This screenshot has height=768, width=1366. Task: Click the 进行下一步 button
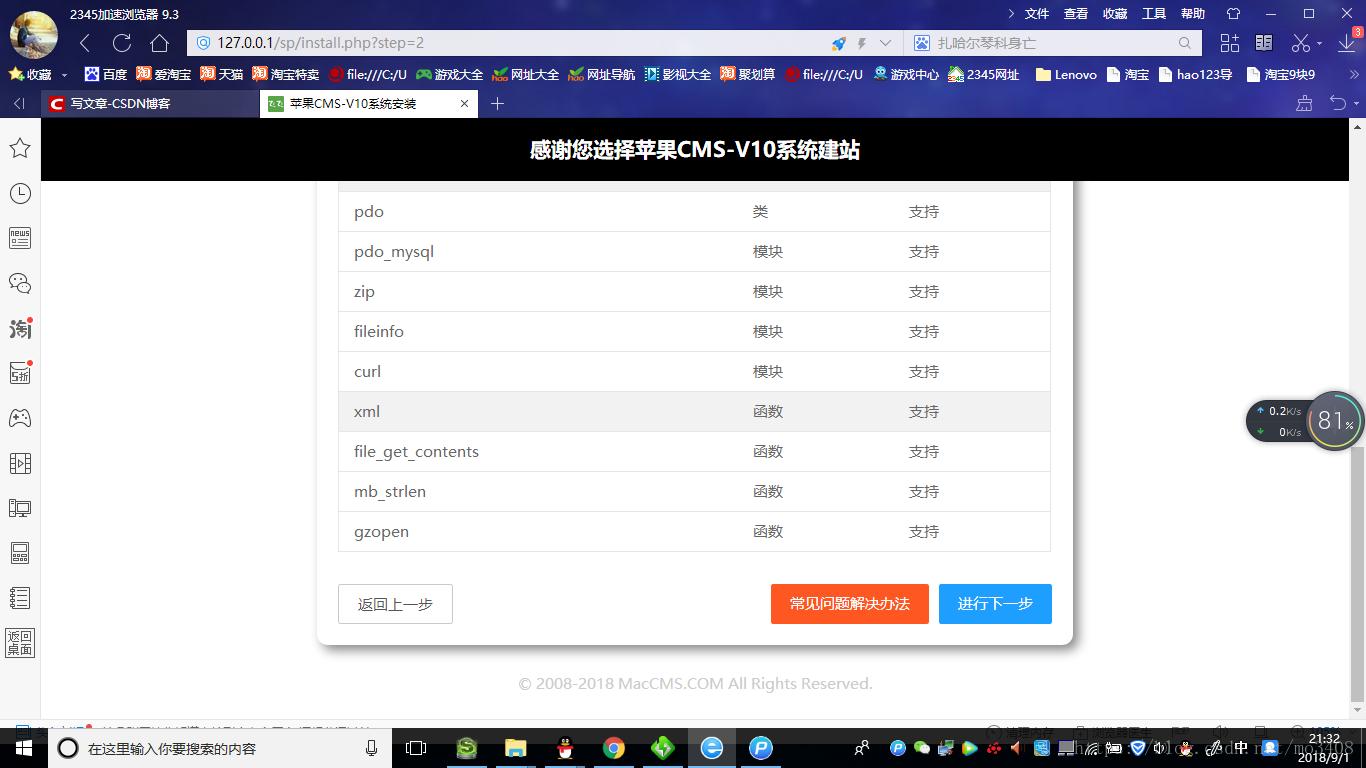click(994, 604)
